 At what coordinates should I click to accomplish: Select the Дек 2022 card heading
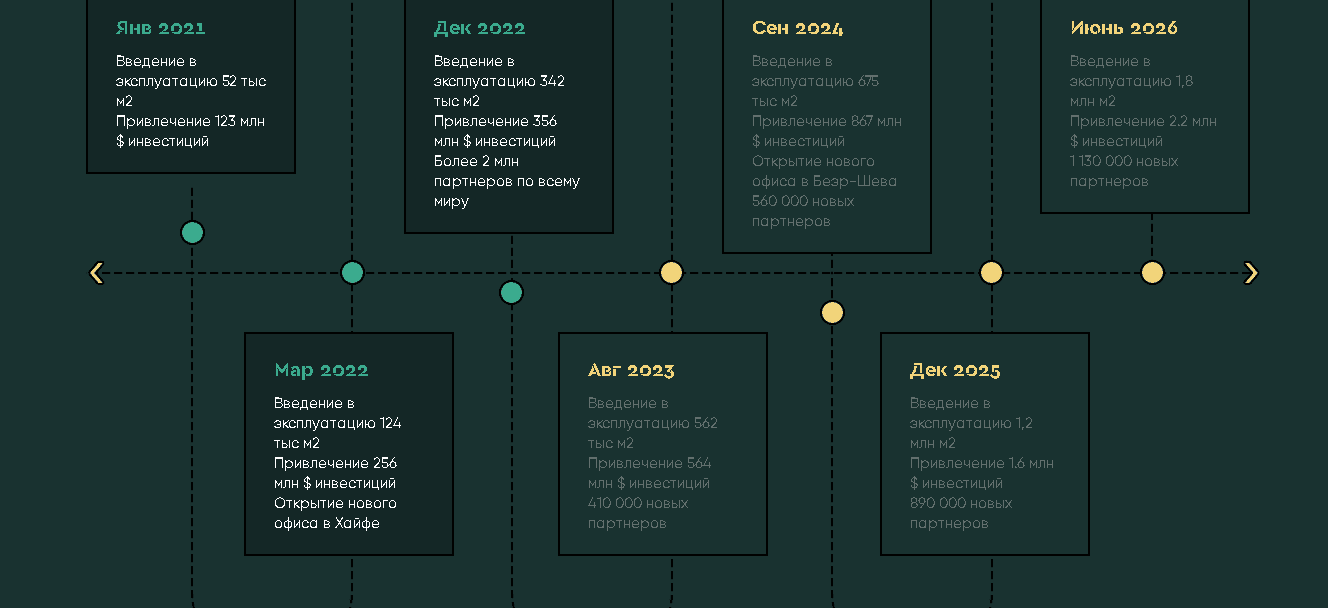tap(479, 28)
